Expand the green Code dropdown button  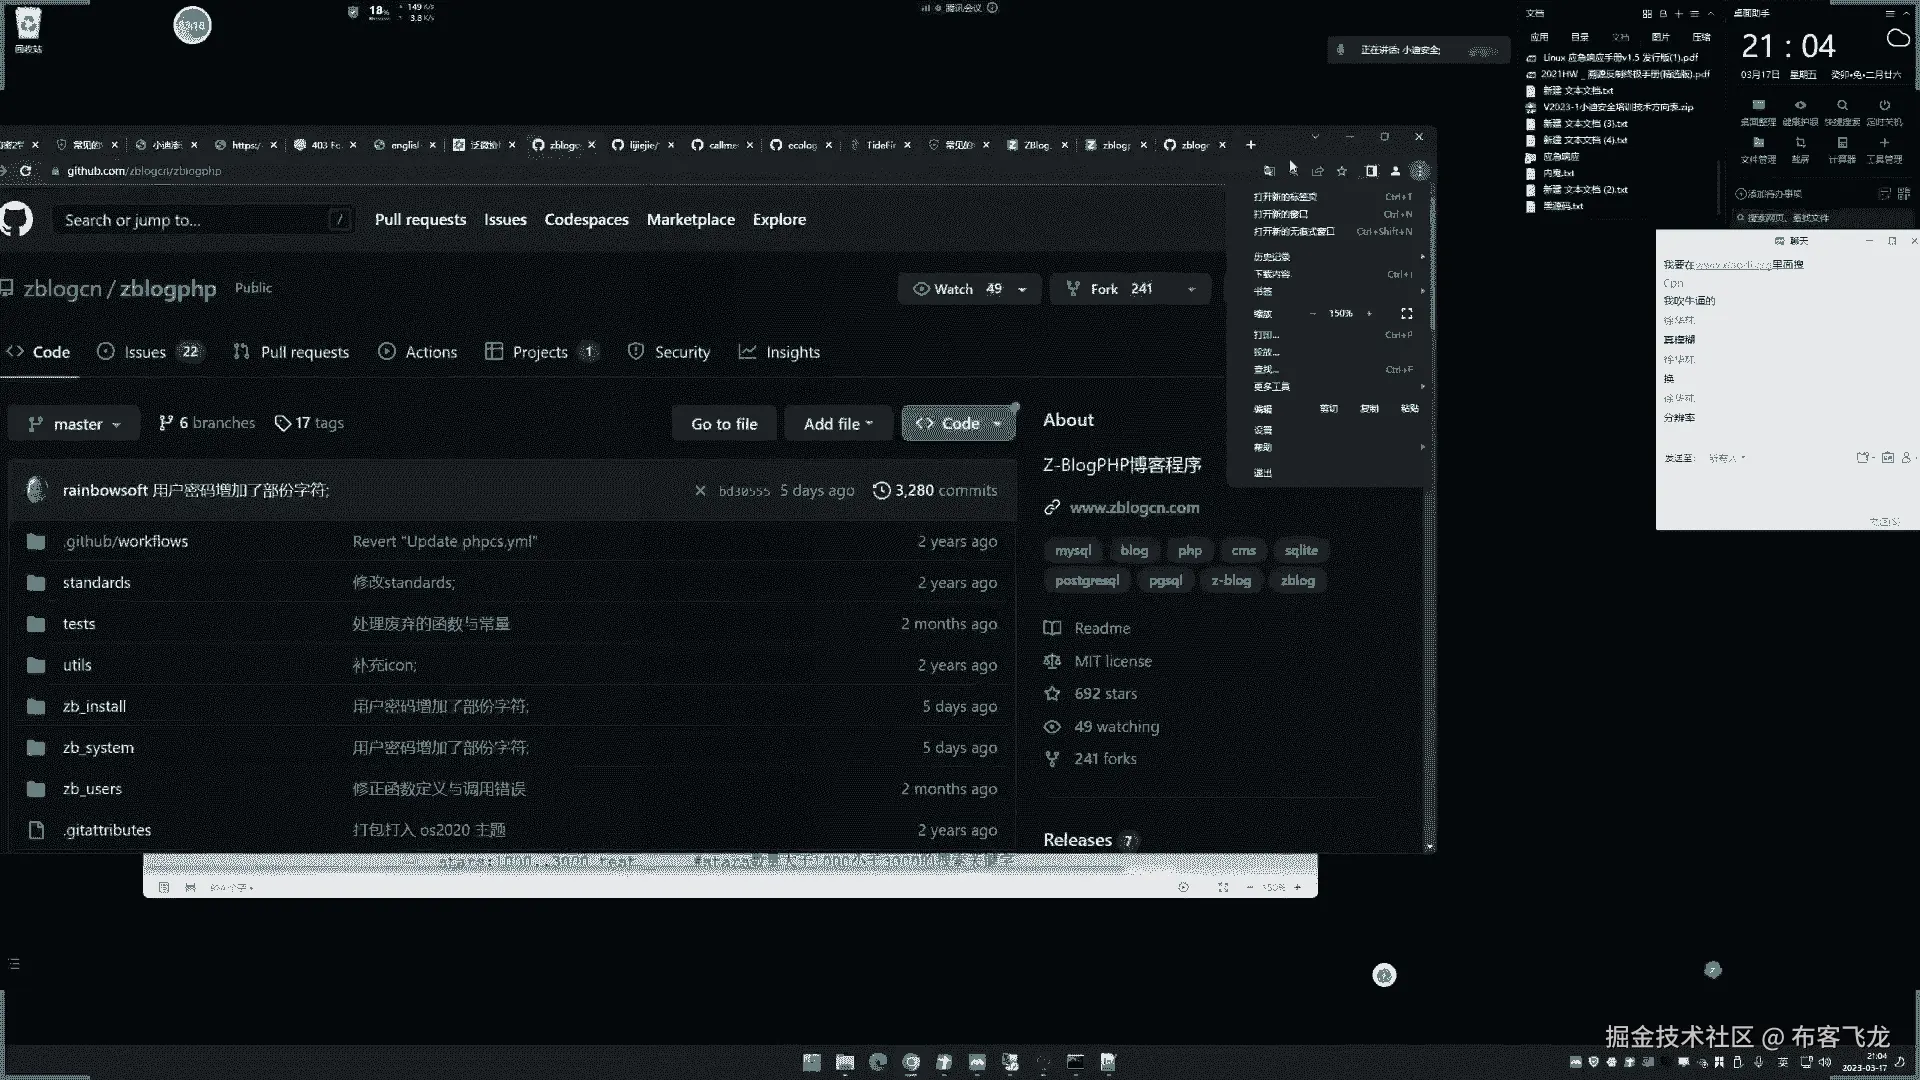tap(958, 424)
